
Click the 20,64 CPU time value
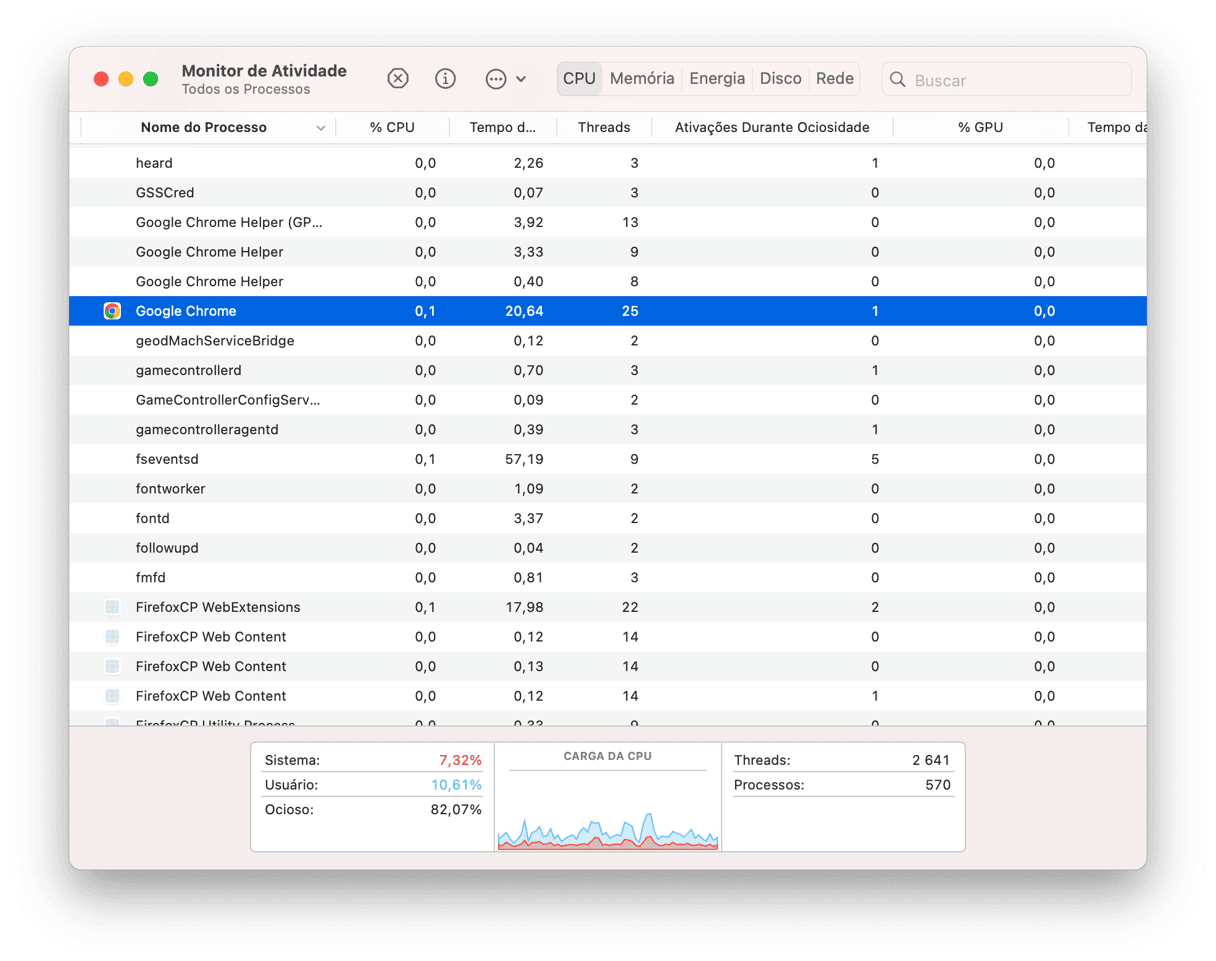(x=525, y=311)
